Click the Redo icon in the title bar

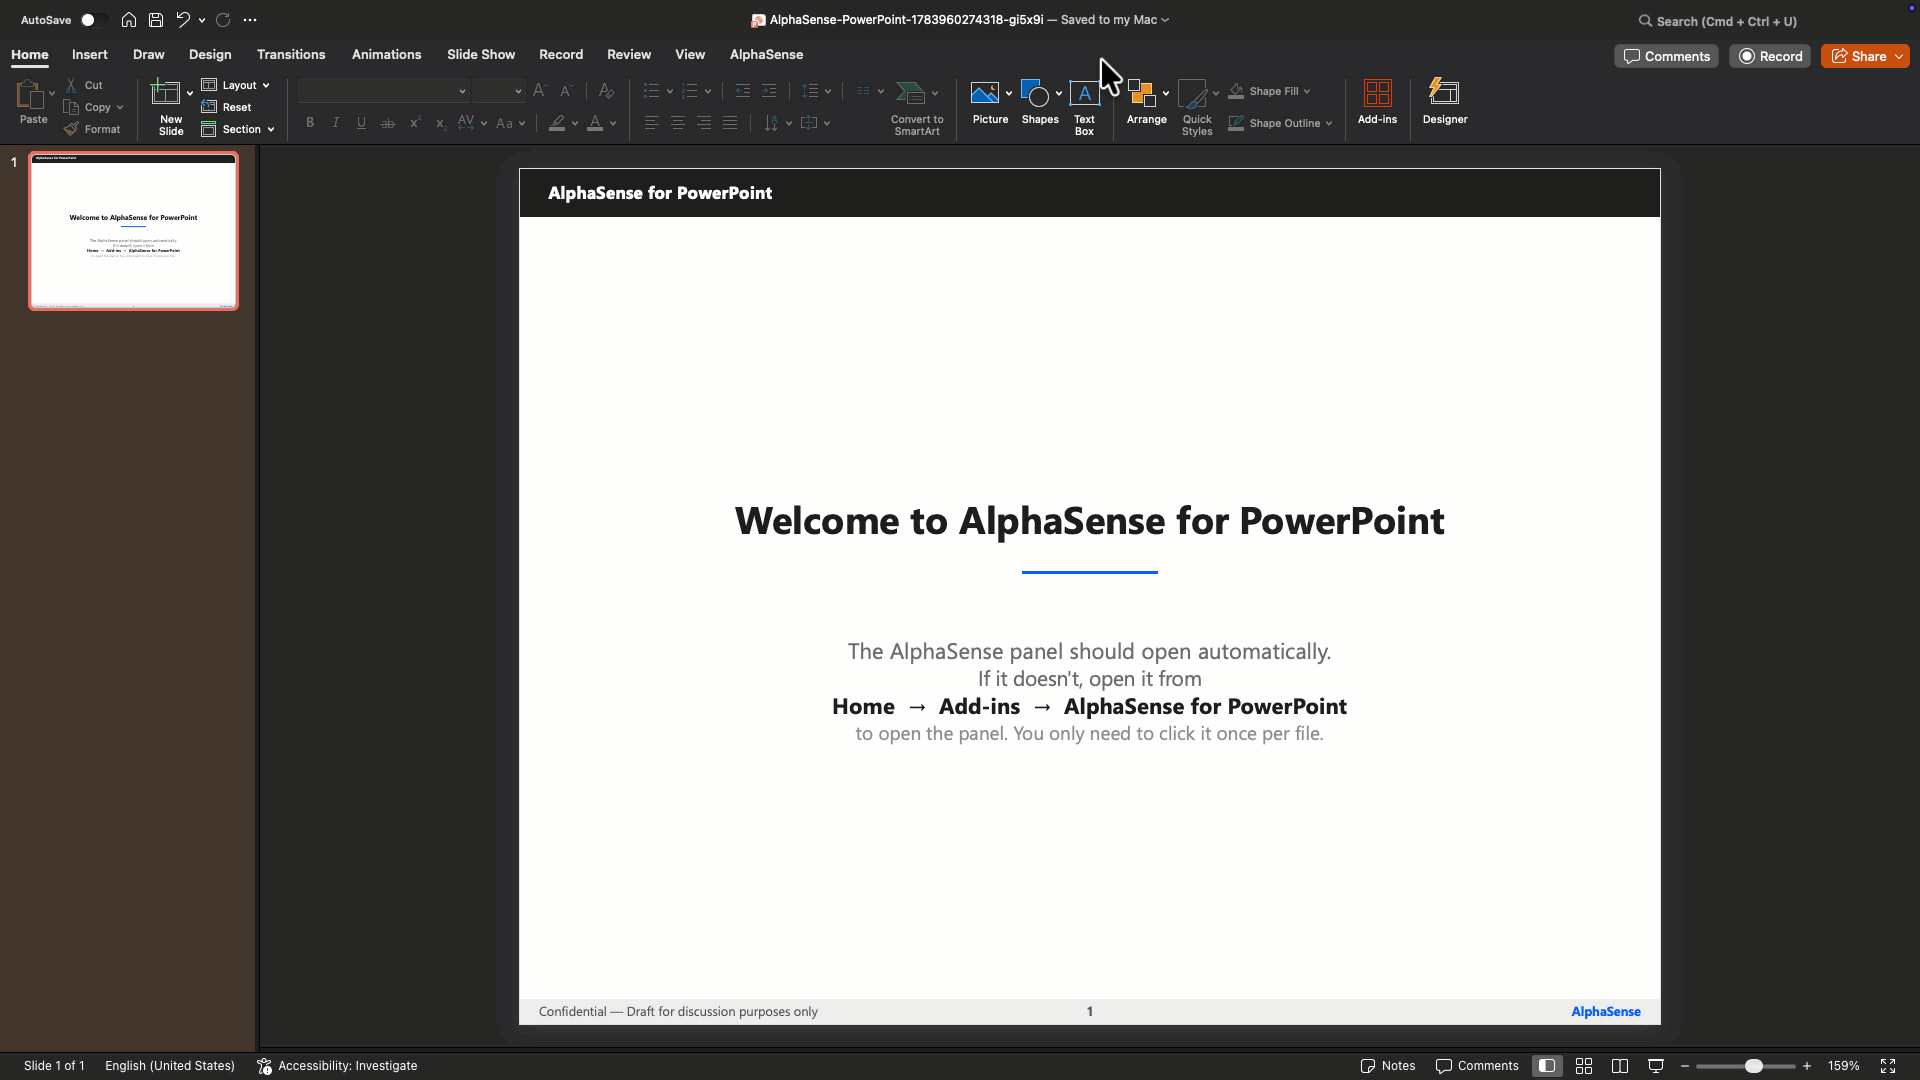pyautogui.click(x=223, y=20)
